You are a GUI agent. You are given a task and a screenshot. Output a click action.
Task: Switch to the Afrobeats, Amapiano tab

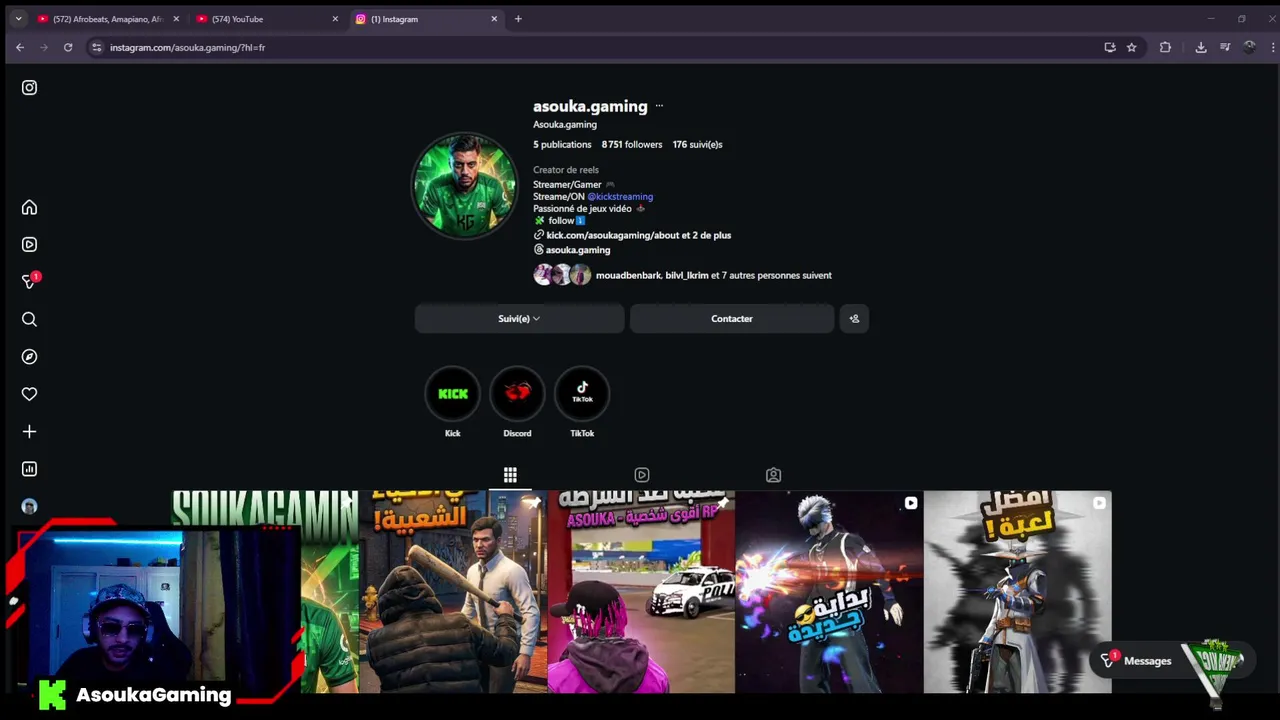pyautogui.click(x=108, y=19)
